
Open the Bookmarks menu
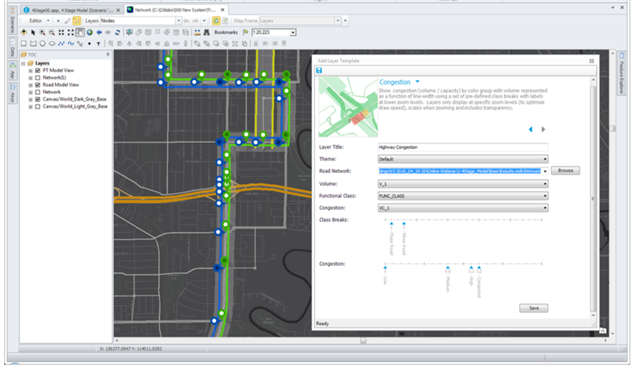click(x=226, y=32)
